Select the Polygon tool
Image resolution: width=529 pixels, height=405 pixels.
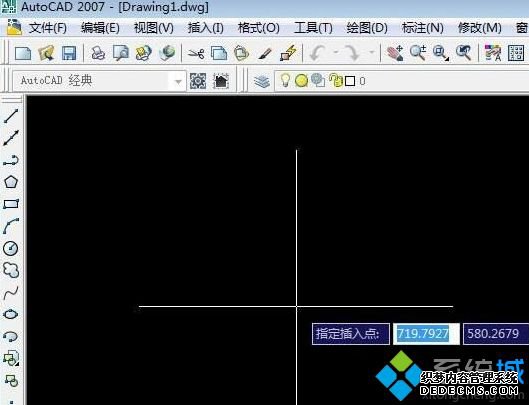coord(11,182)
